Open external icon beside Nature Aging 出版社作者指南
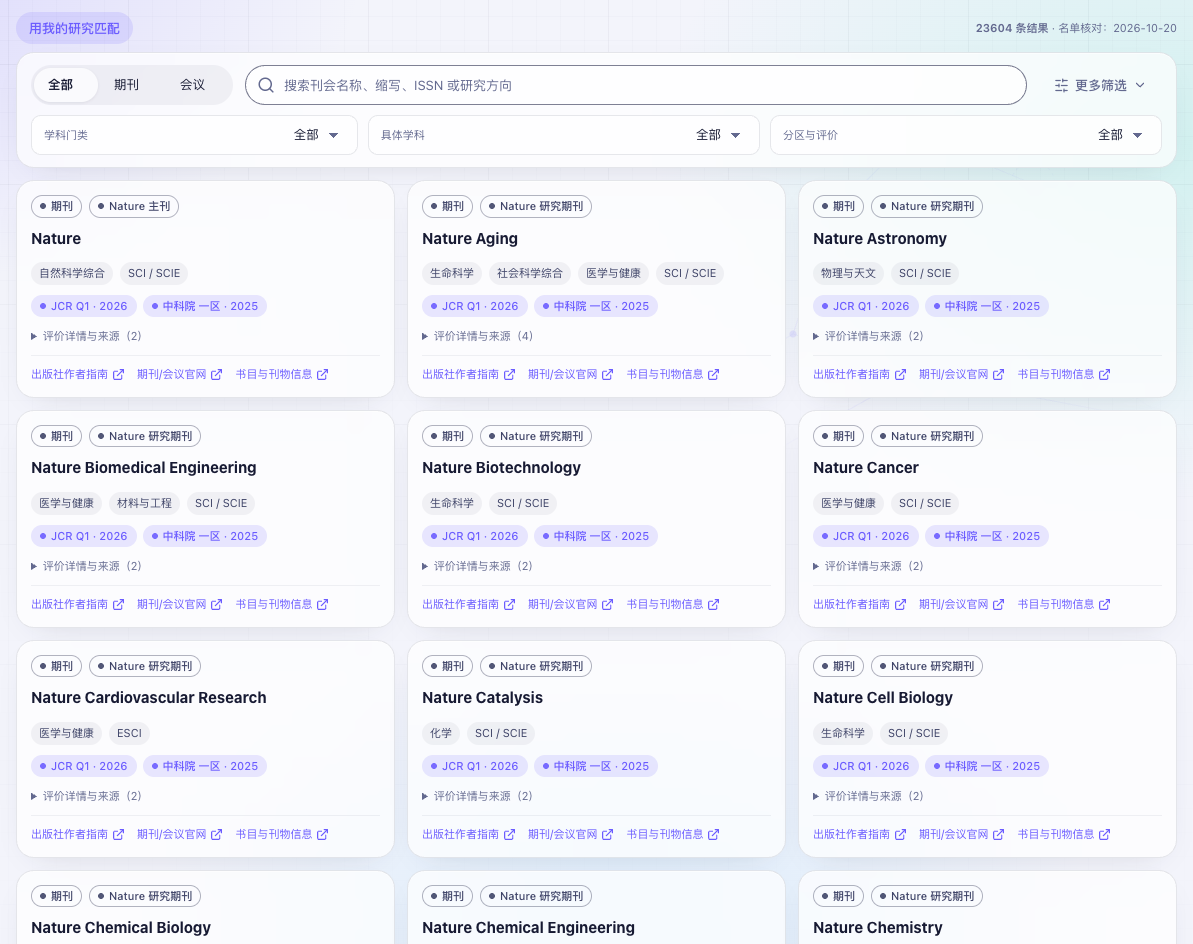This screenshot has width=1193, height=944. point(510,374)
